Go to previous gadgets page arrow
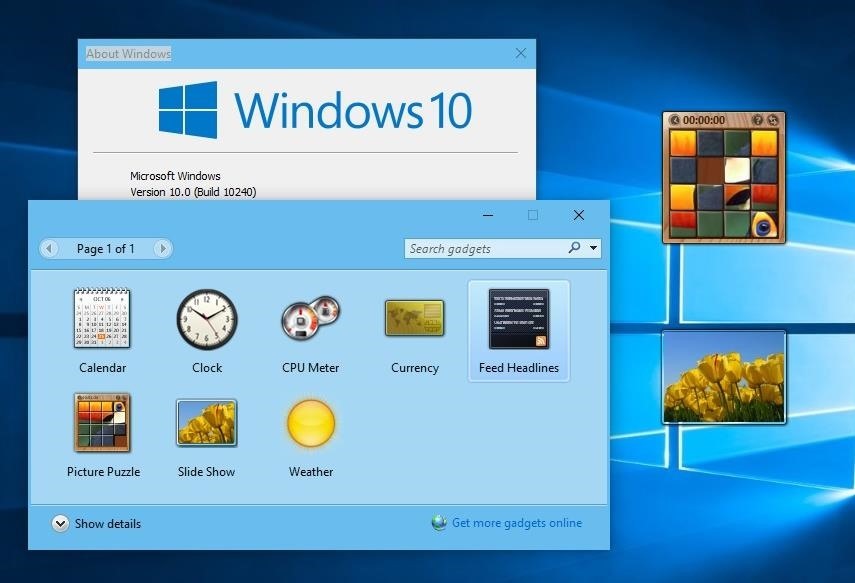 (49, 249)
